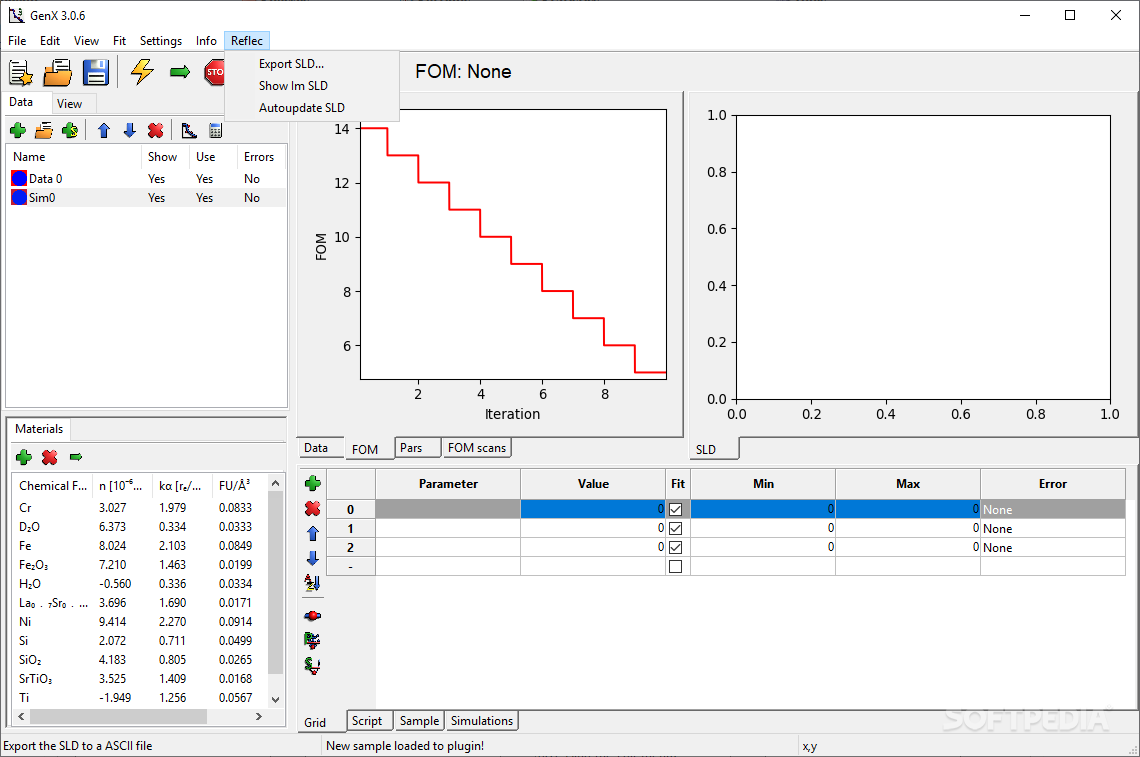Click the green S parameter icon below P
The height and width of the screenshot is (757, 1140).
[313, 665]
